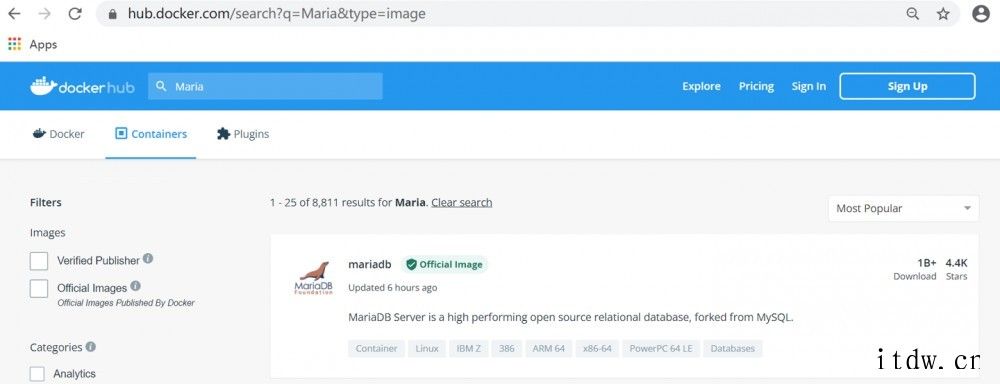
Task: Open the mariadb image title
Action: pyautogui.click(x=370, y=264)
